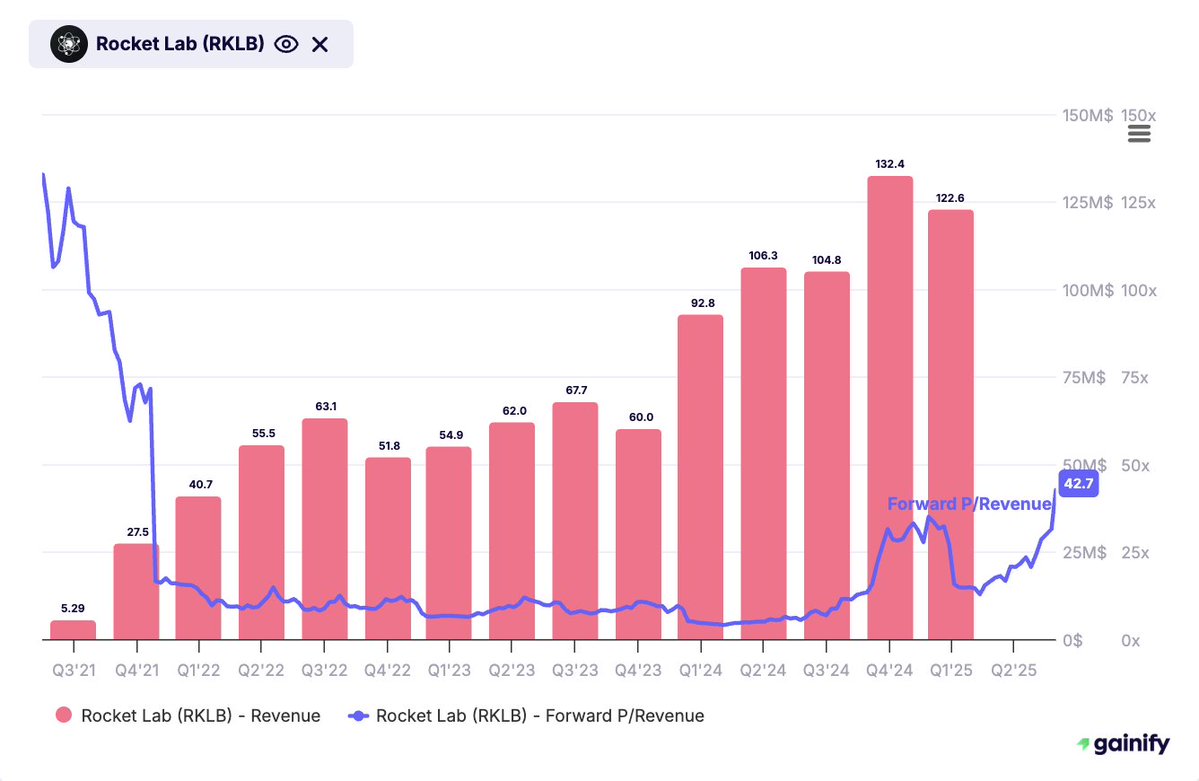The image size is (1199, 781).
Task: Select the Q4'23 revenue bar
Action: pyautogui.click(x=638, y=534)
